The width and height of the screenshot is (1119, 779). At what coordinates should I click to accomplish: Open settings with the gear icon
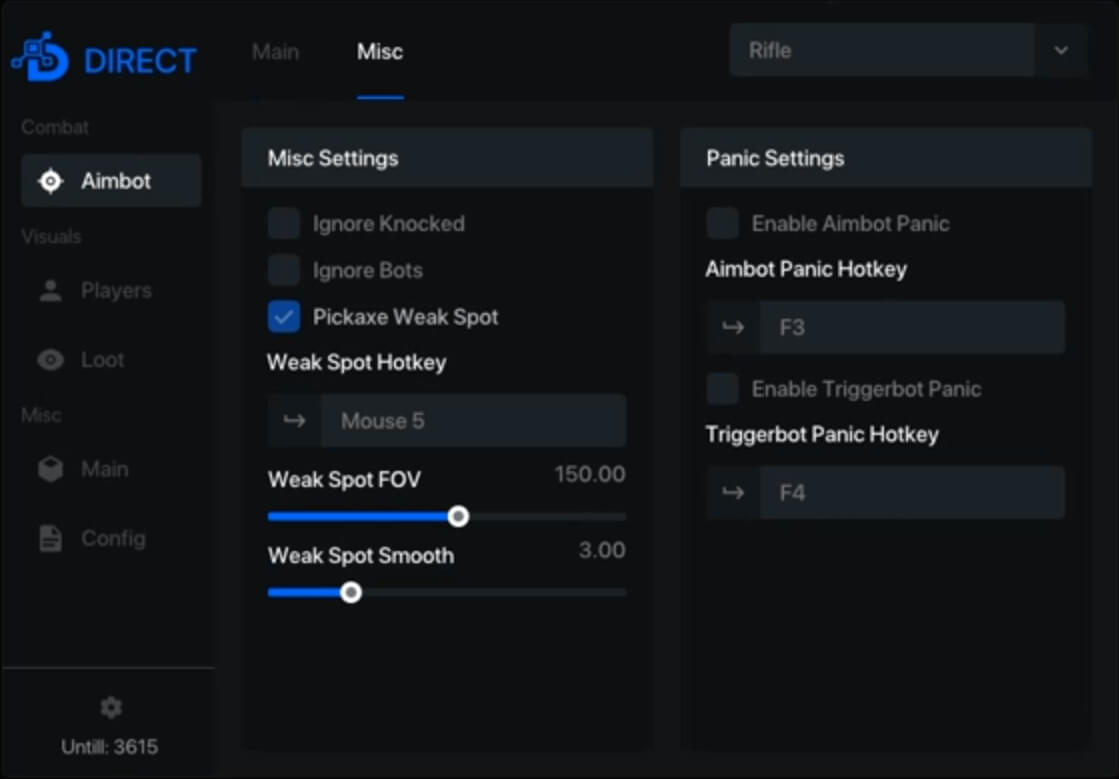coord(111,708)
